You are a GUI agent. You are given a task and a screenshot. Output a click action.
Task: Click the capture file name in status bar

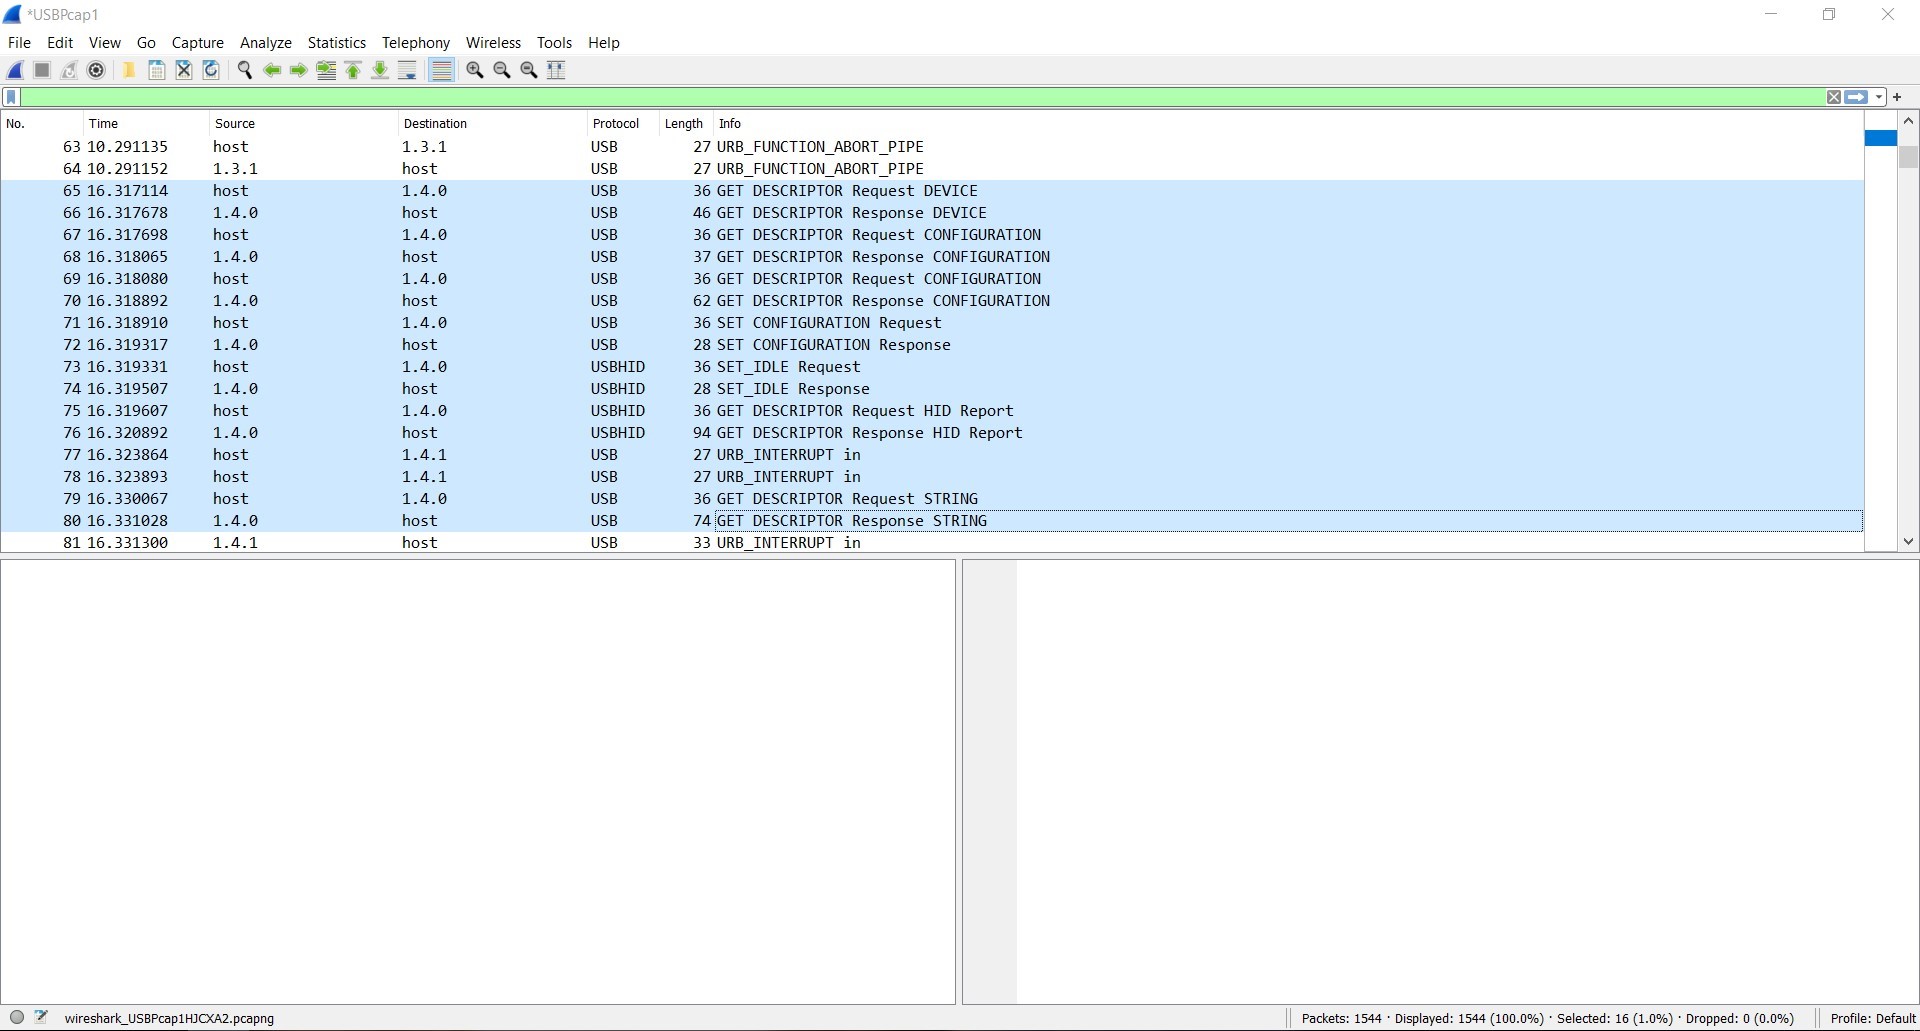169,1019
